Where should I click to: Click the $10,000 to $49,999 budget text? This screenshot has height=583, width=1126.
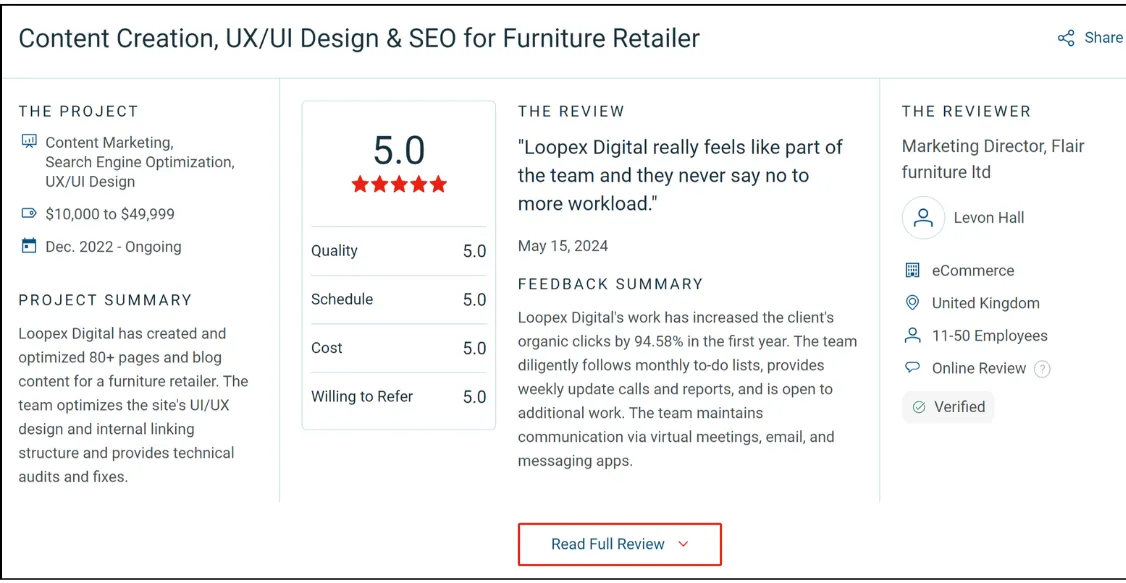(x=110, y=214)
